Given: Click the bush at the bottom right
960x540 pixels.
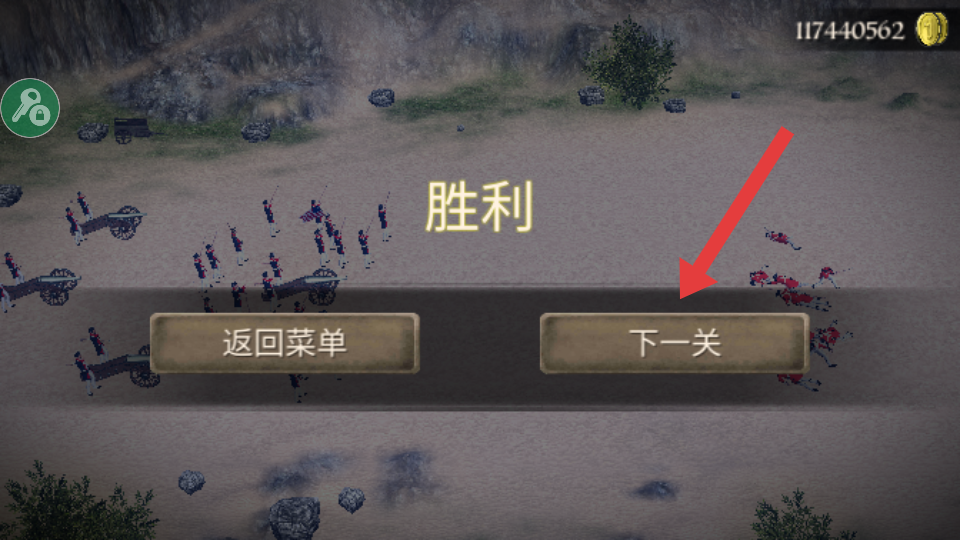Looking at the screenshot, I should [x=798, y=517].
